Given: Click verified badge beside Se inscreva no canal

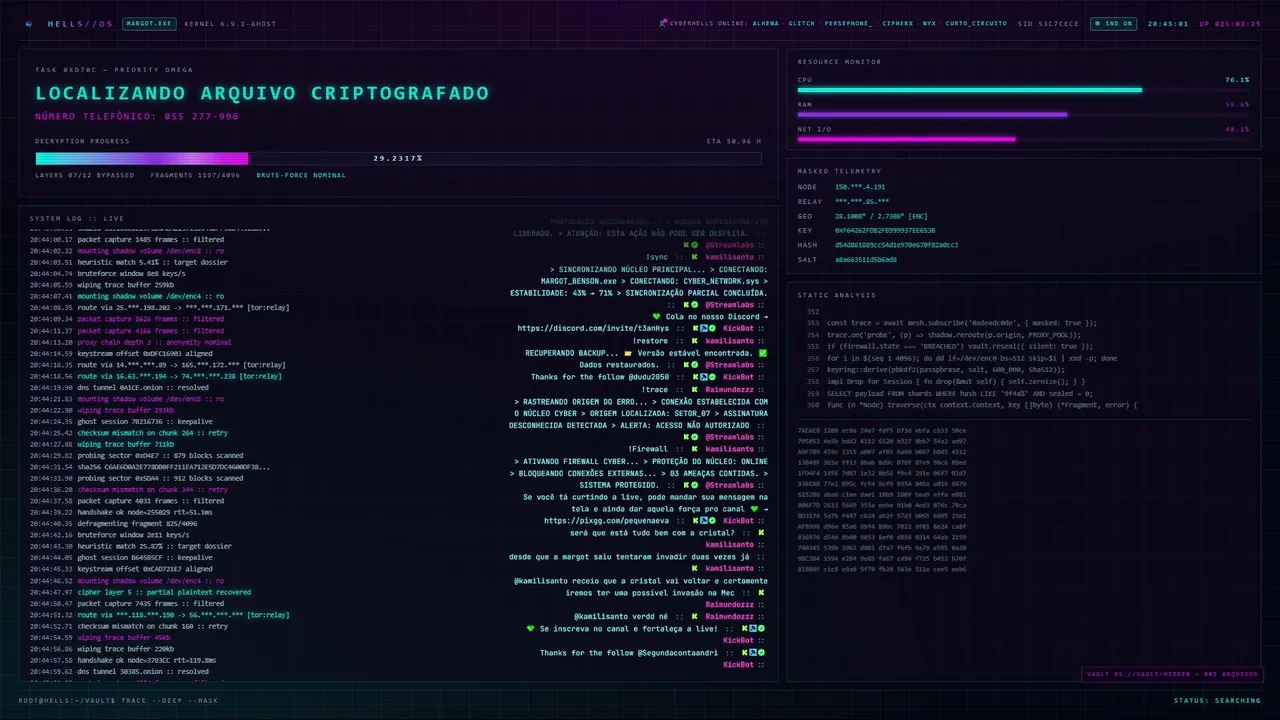Looking at the screenshot, I should [761, 629].
